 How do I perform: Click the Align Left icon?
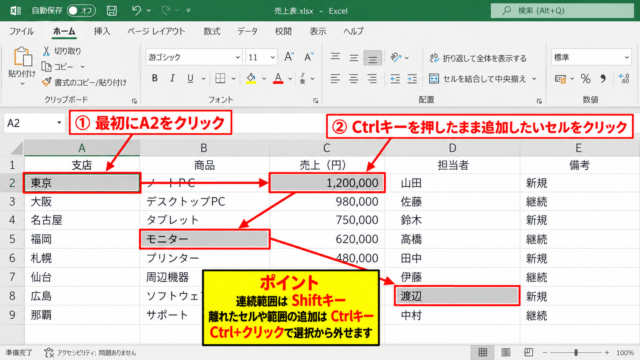[x=335, y=78]
